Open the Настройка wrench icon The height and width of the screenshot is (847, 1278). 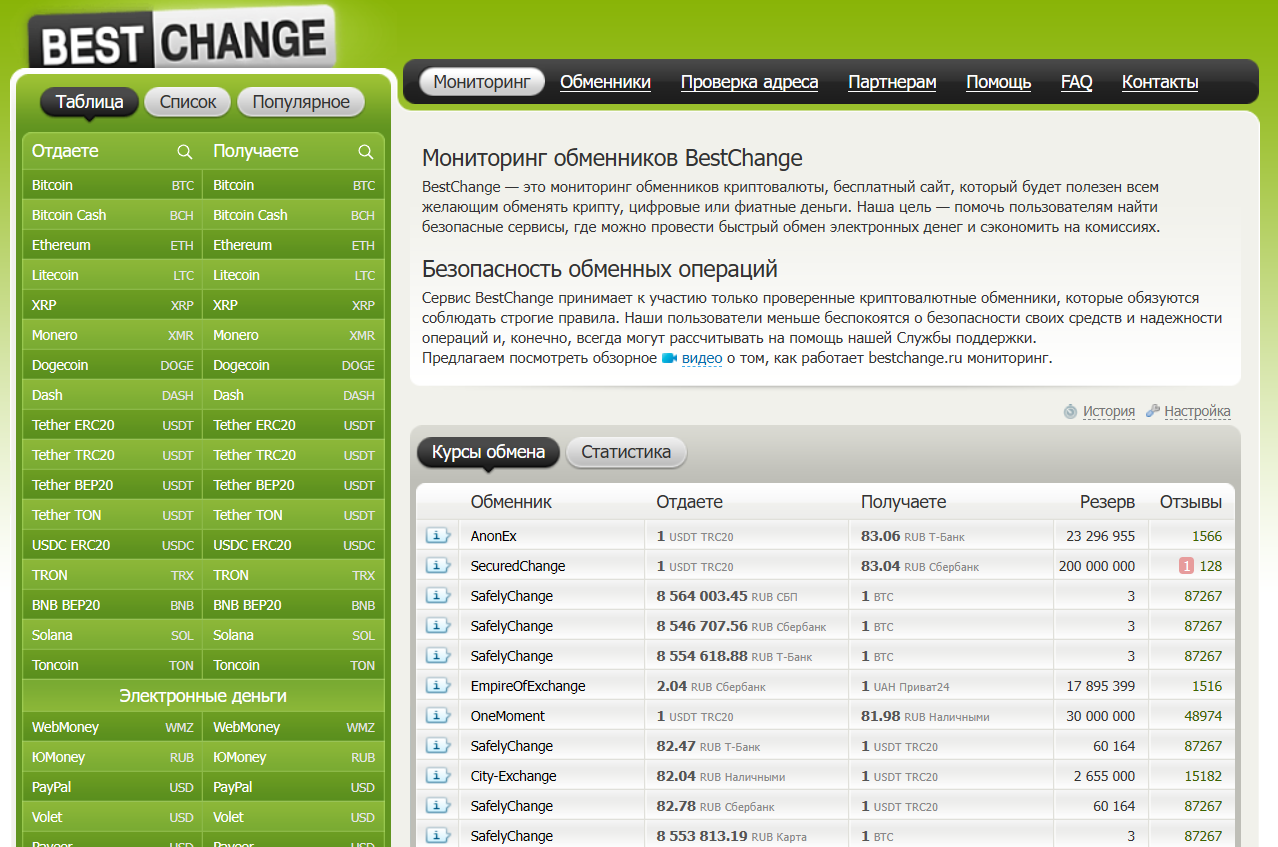click(1152, 411)
